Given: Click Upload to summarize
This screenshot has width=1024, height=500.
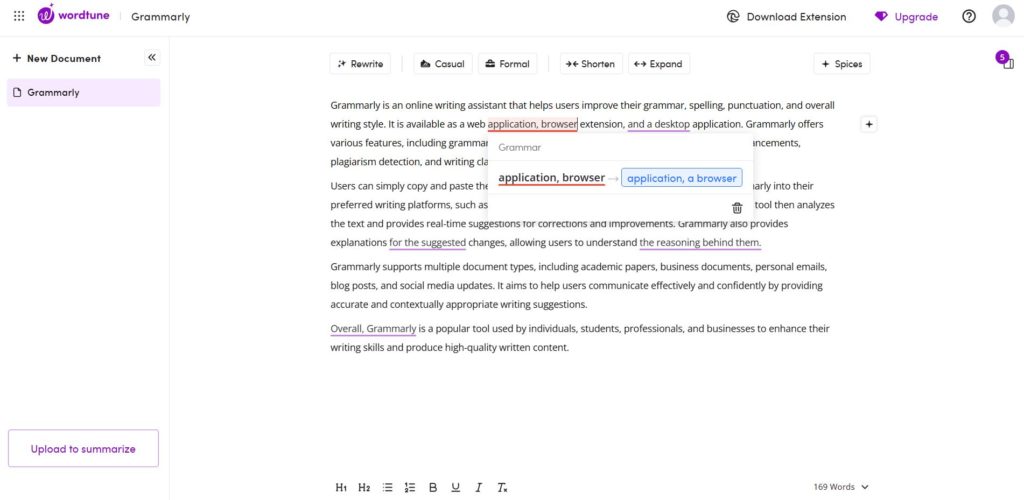Looking at the screenshot, I should coord(83,448).
